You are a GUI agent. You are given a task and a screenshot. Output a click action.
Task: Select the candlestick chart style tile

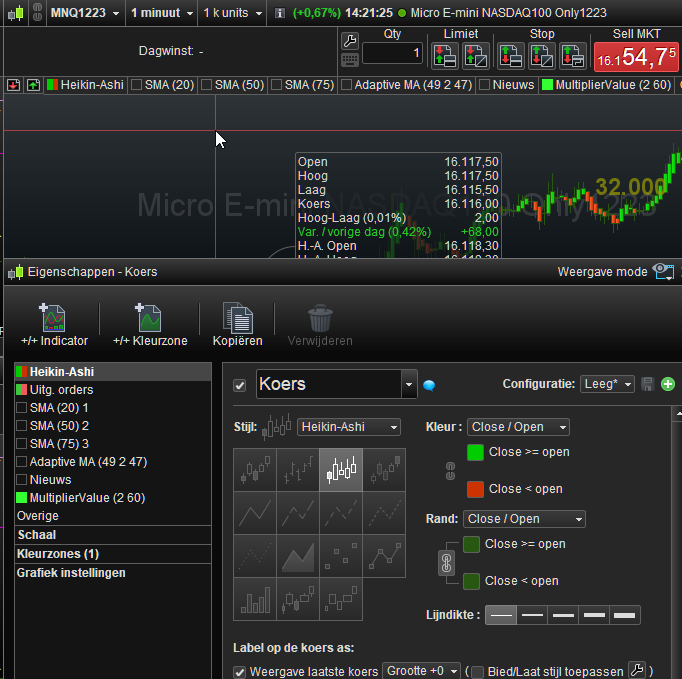pyautogui.click(x=255, y=470)
